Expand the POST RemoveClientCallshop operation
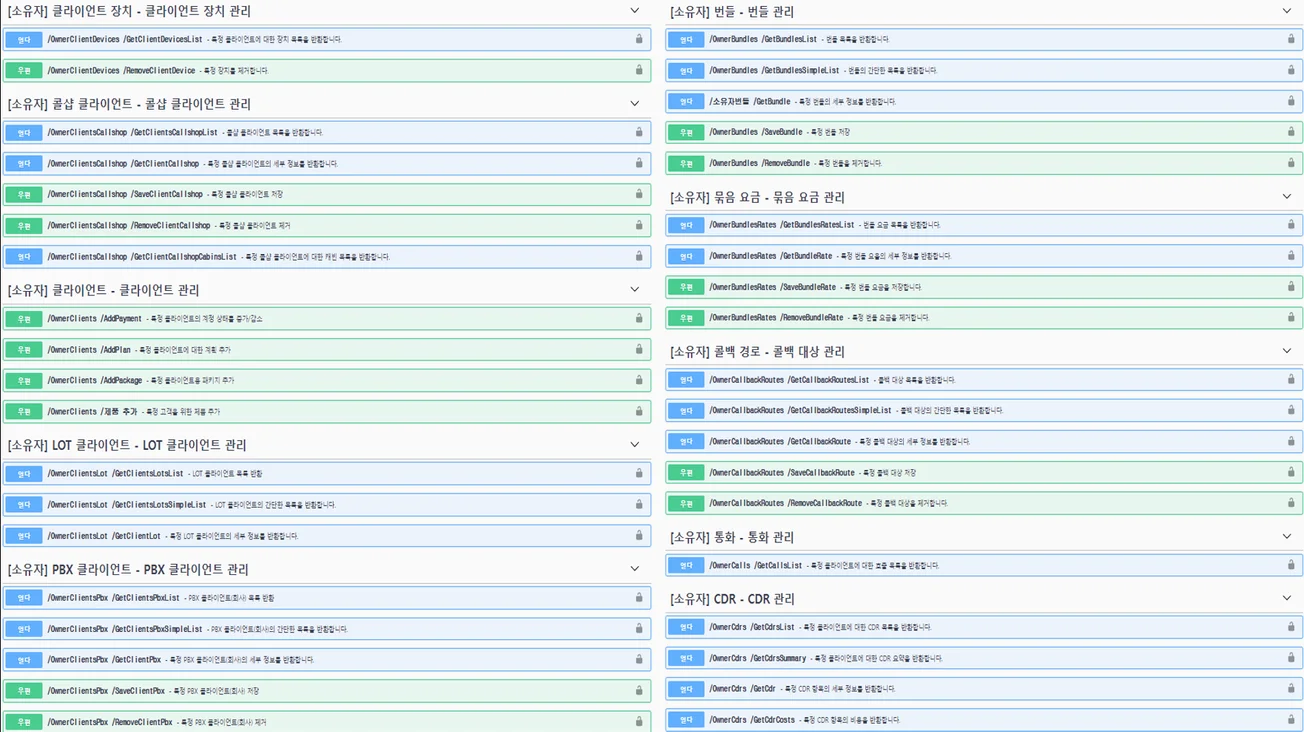The width and height of the screenshot is (1304, 732). [x=327, y=225]
